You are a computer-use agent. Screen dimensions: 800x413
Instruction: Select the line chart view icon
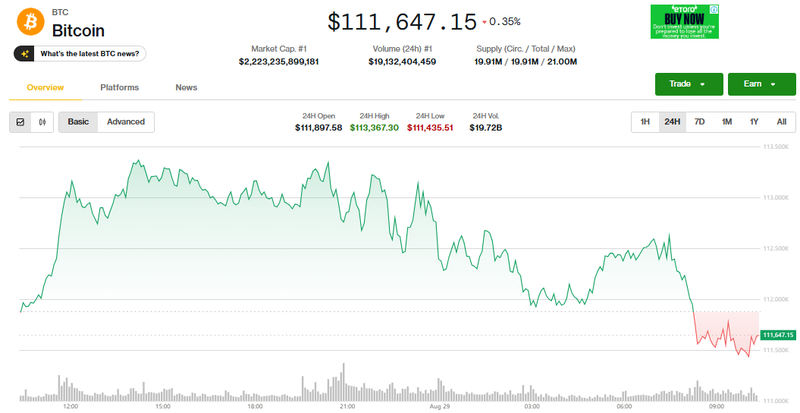21,122
